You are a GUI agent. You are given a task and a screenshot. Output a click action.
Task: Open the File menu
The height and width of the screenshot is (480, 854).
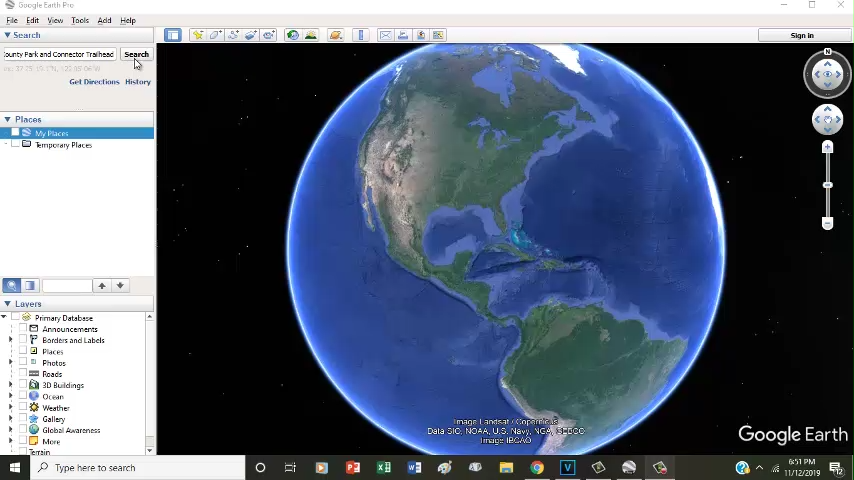tap(12, 20)
